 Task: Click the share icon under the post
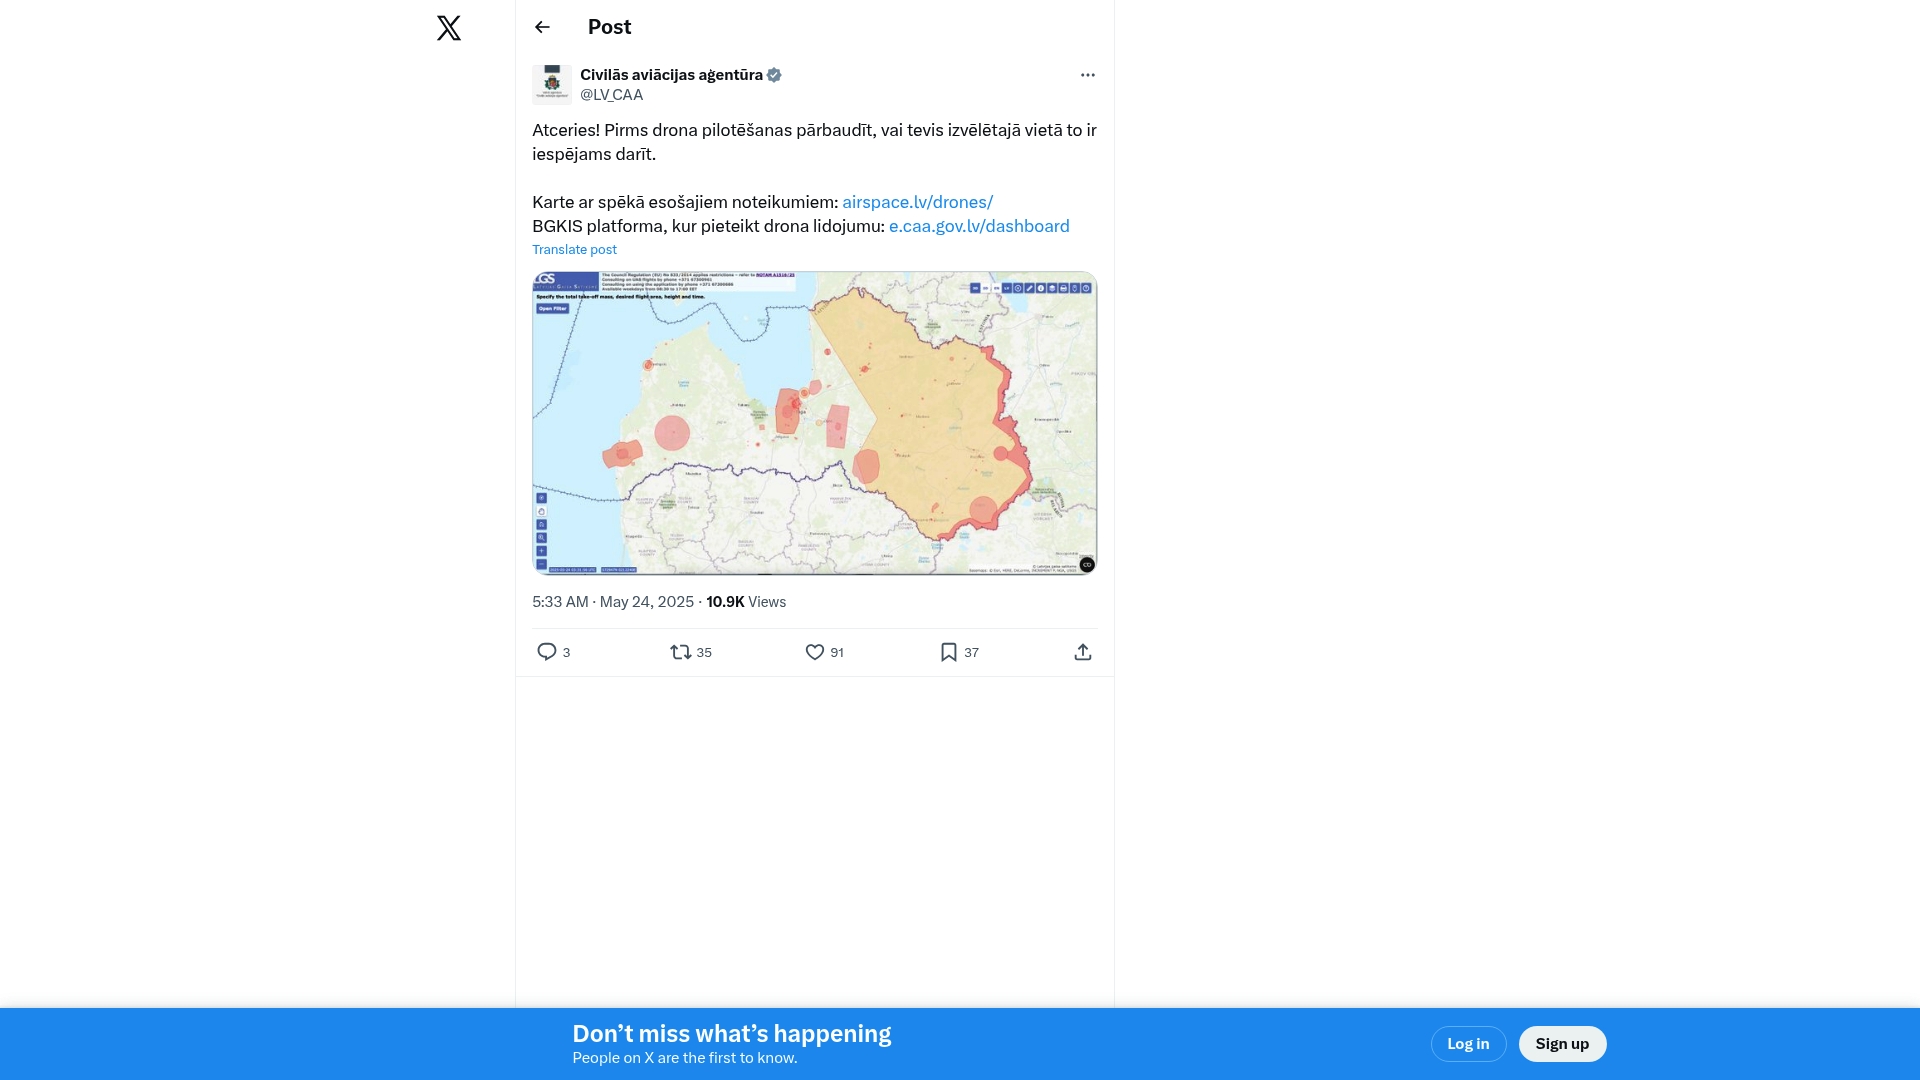pos(1083,652)
